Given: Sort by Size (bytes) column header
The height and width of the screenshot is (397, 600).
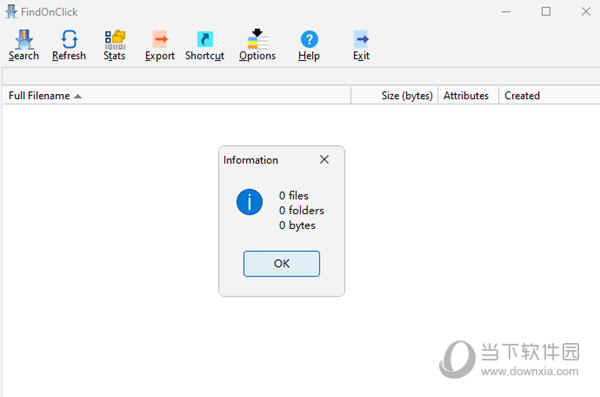Looking at the screenshot, I should click(394, 95).
